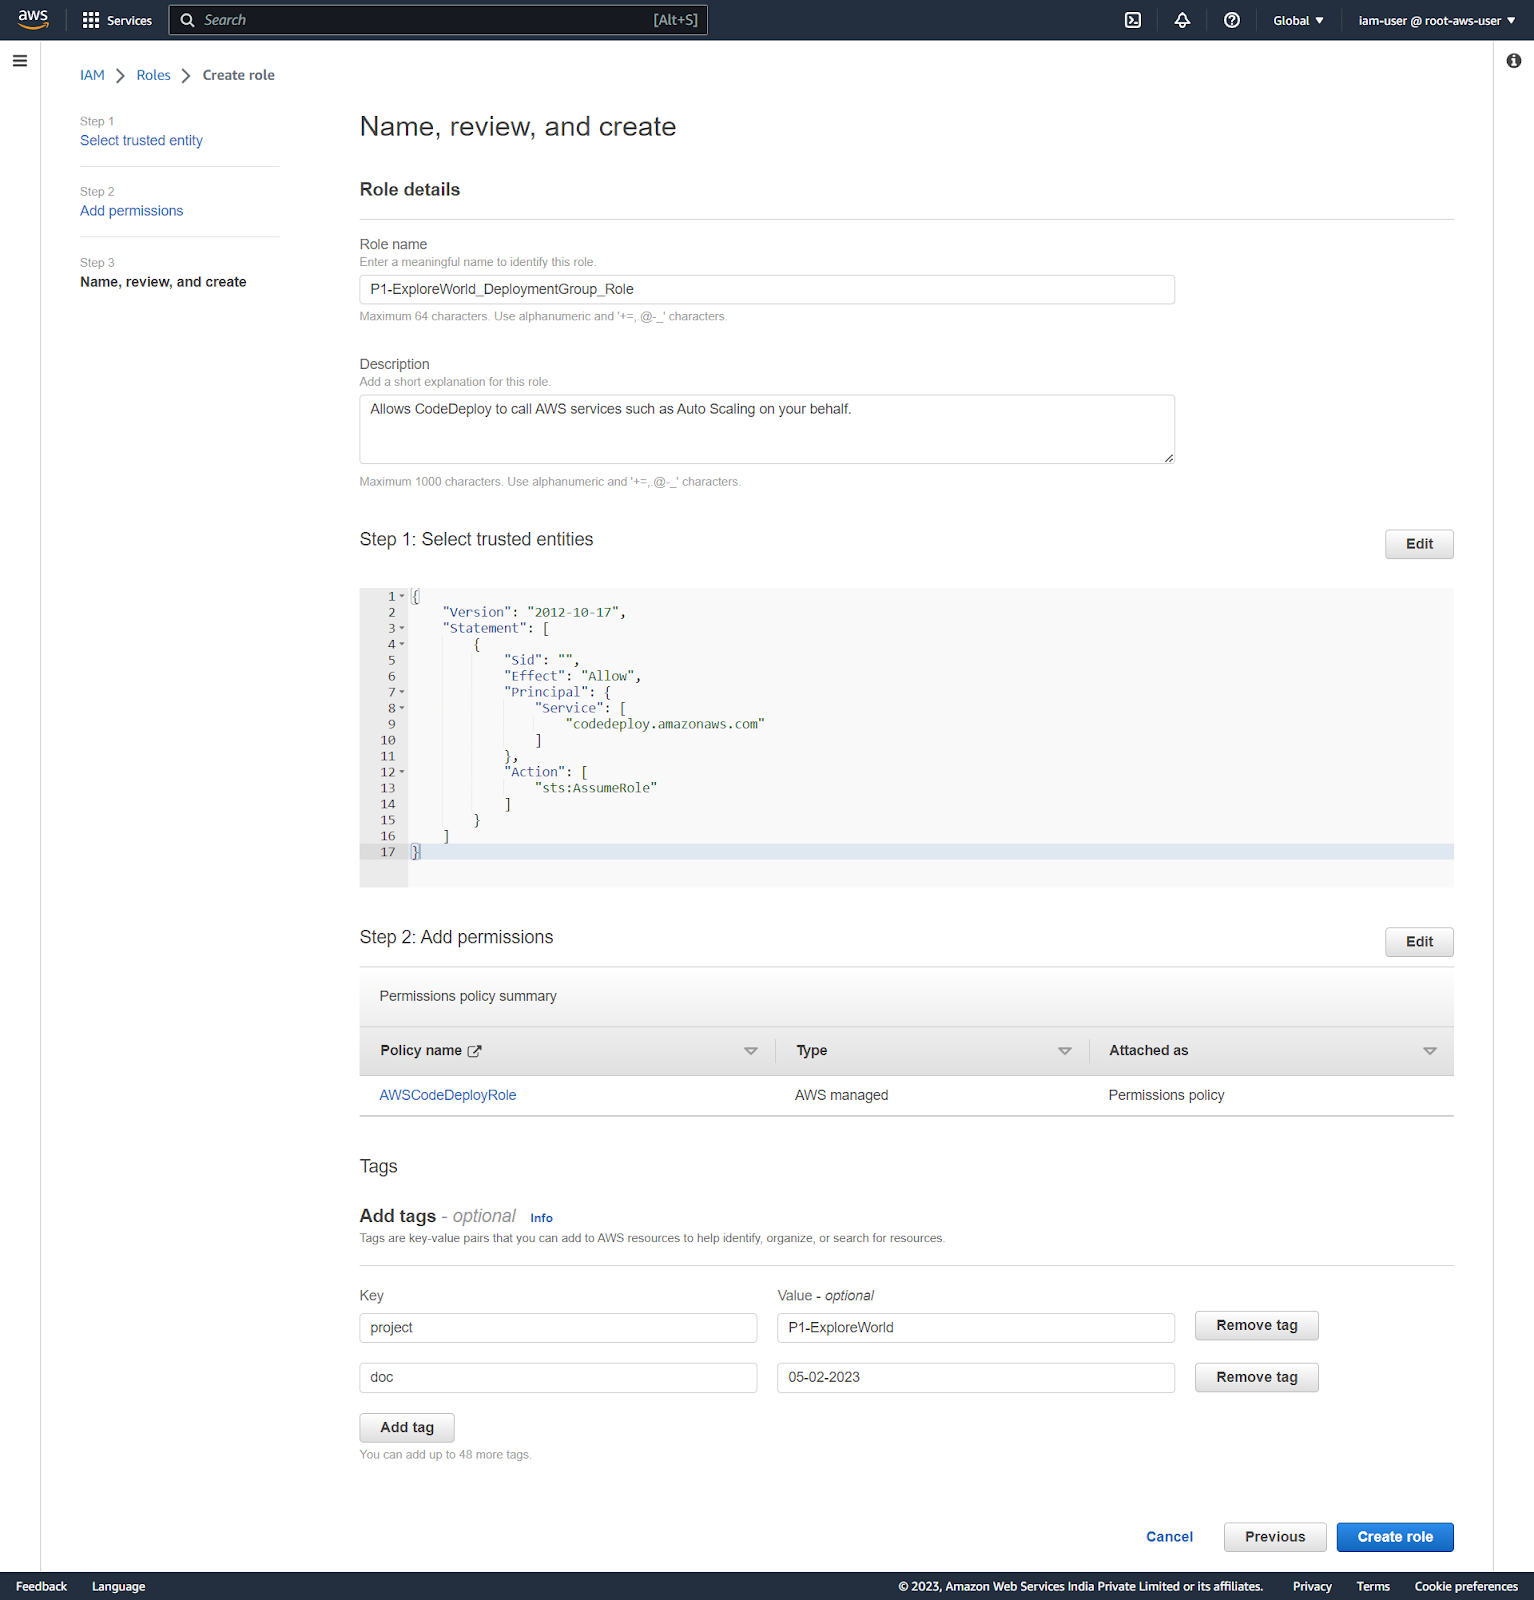This screenshot has height=1600, width=1534.
Task: Open the info panel icon at right
Action: tap(1514, 61)
